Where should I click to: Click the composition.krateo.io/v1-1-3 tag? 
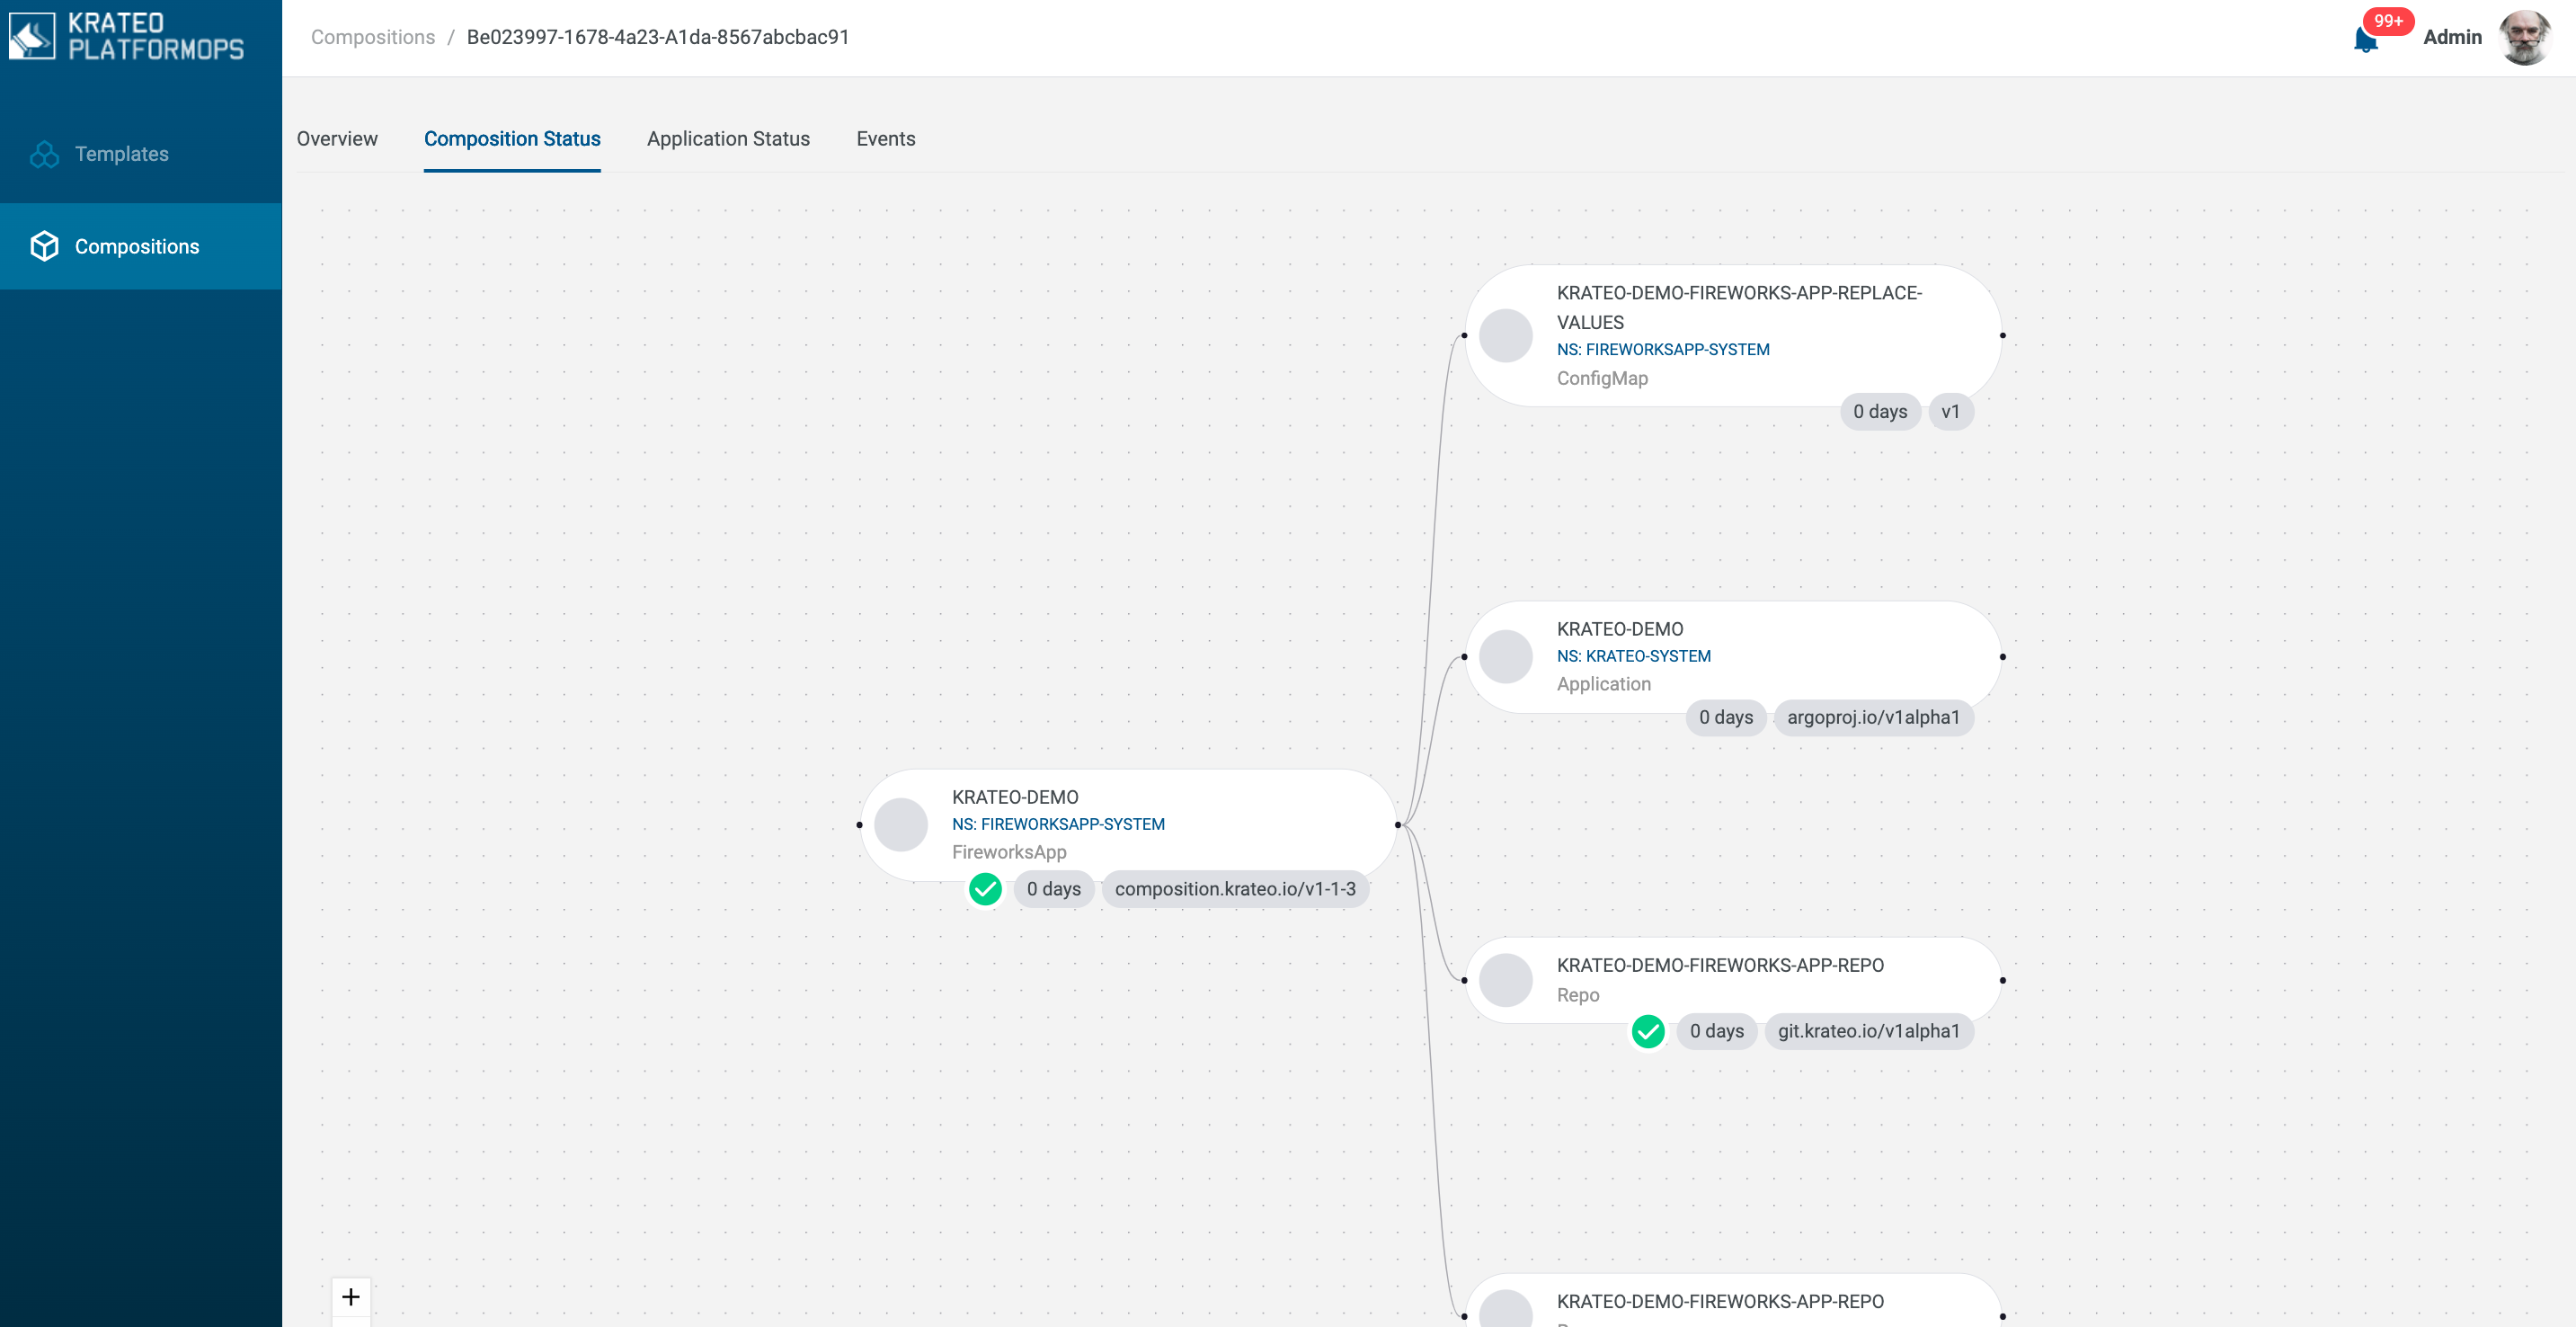coord(1235,889)
